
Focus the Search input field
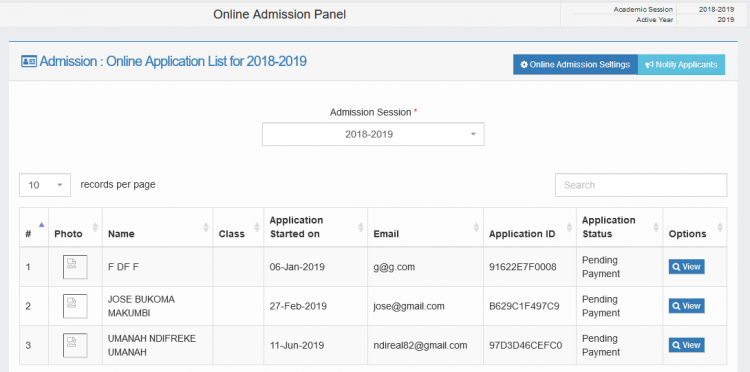(641, 185)
